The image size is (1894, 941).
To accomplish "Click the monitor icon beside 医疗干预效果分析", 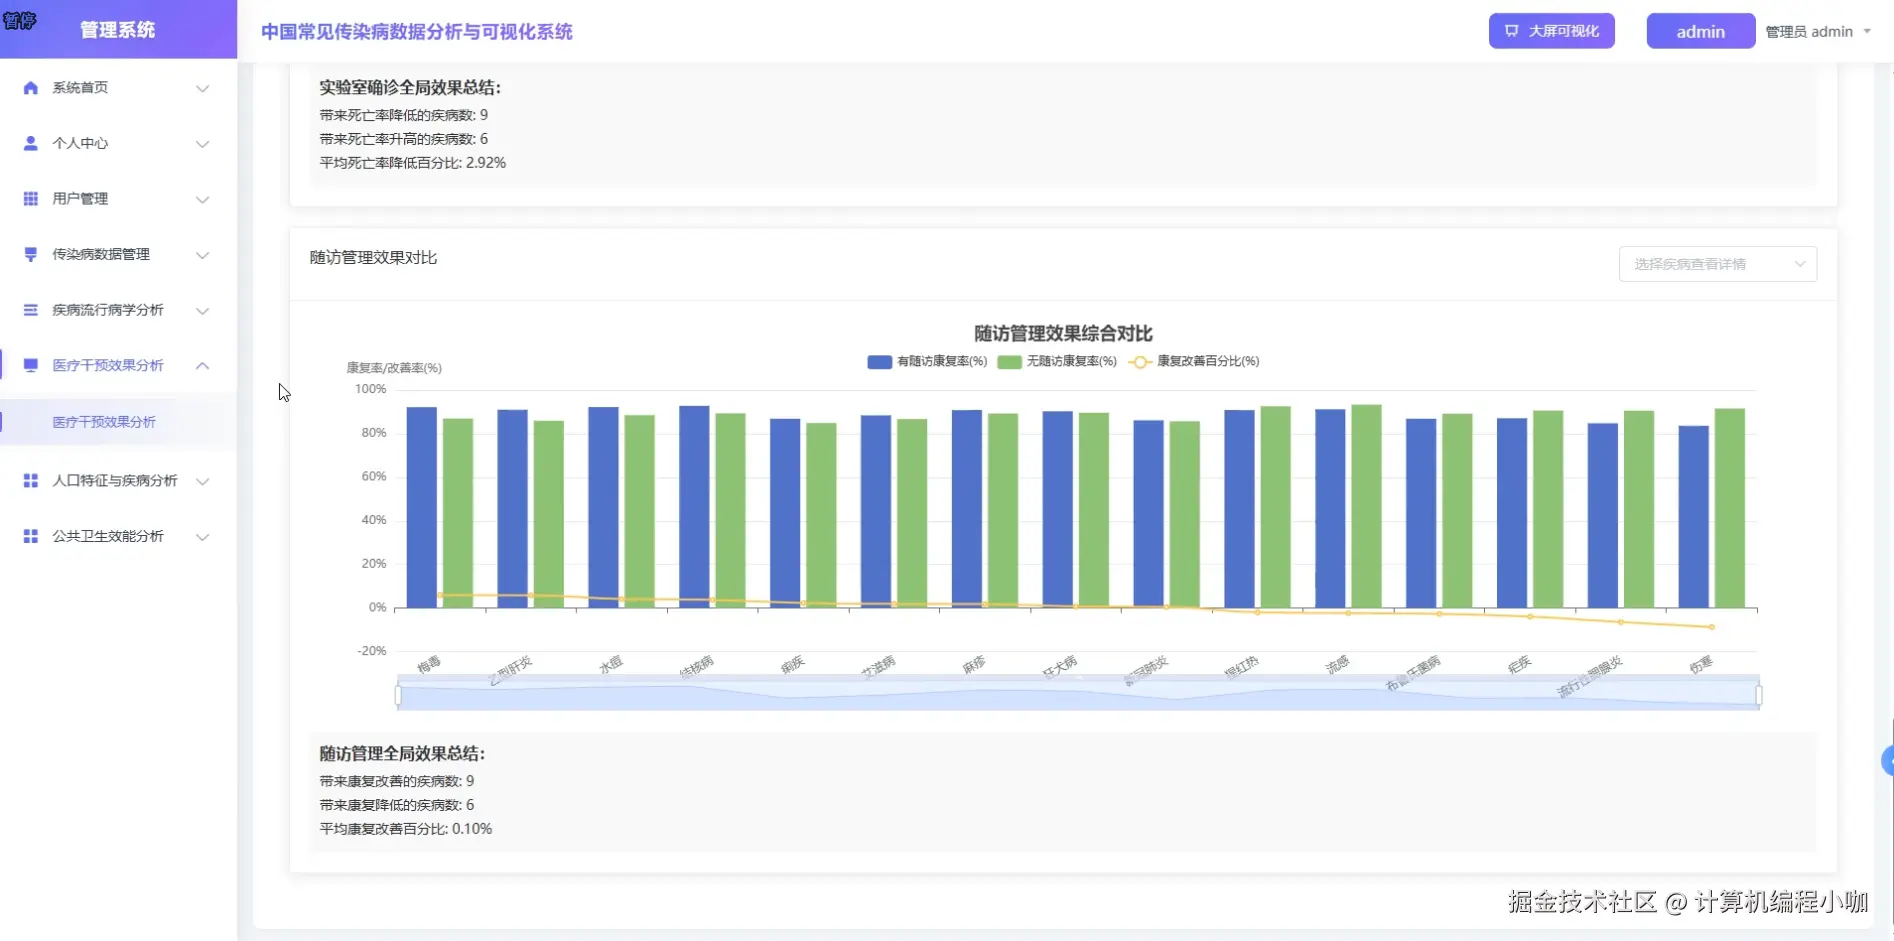I will pyautogui.click(x=31, y=365).
